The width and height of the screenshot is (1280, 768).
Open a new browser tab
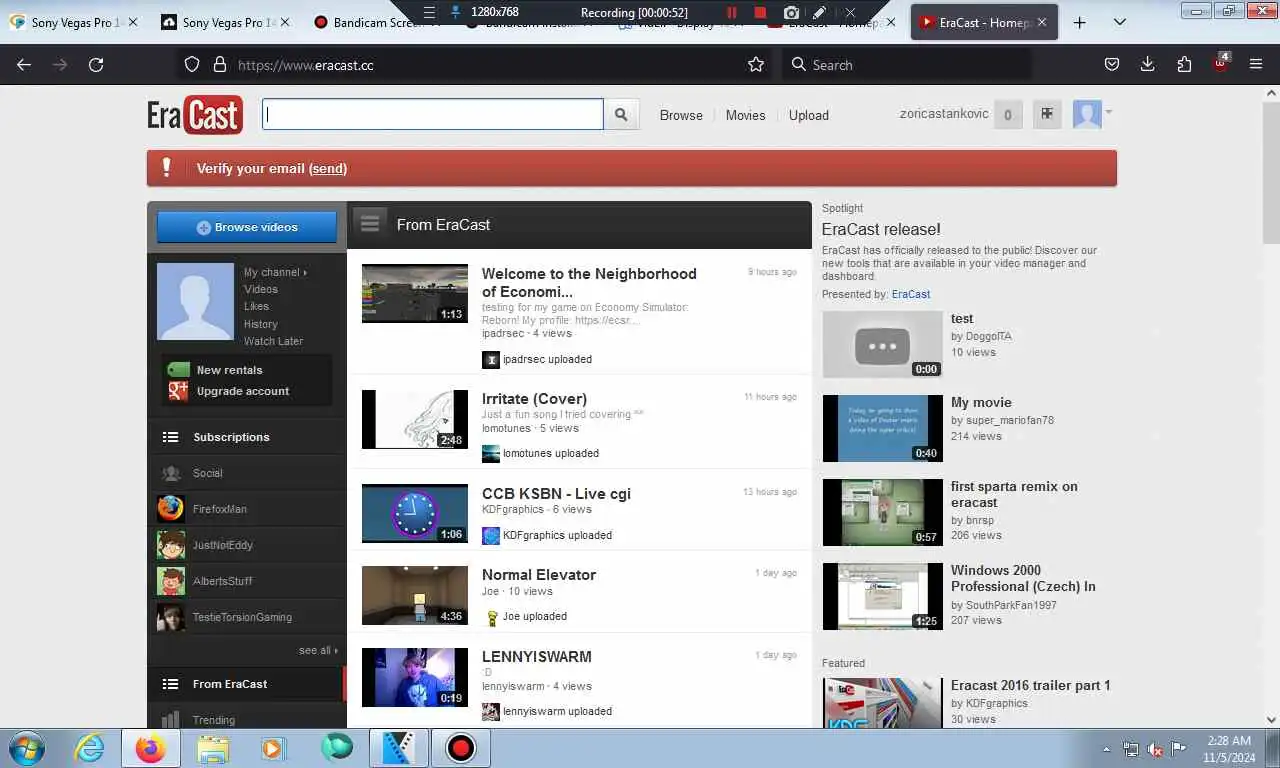click(1079, 22)
